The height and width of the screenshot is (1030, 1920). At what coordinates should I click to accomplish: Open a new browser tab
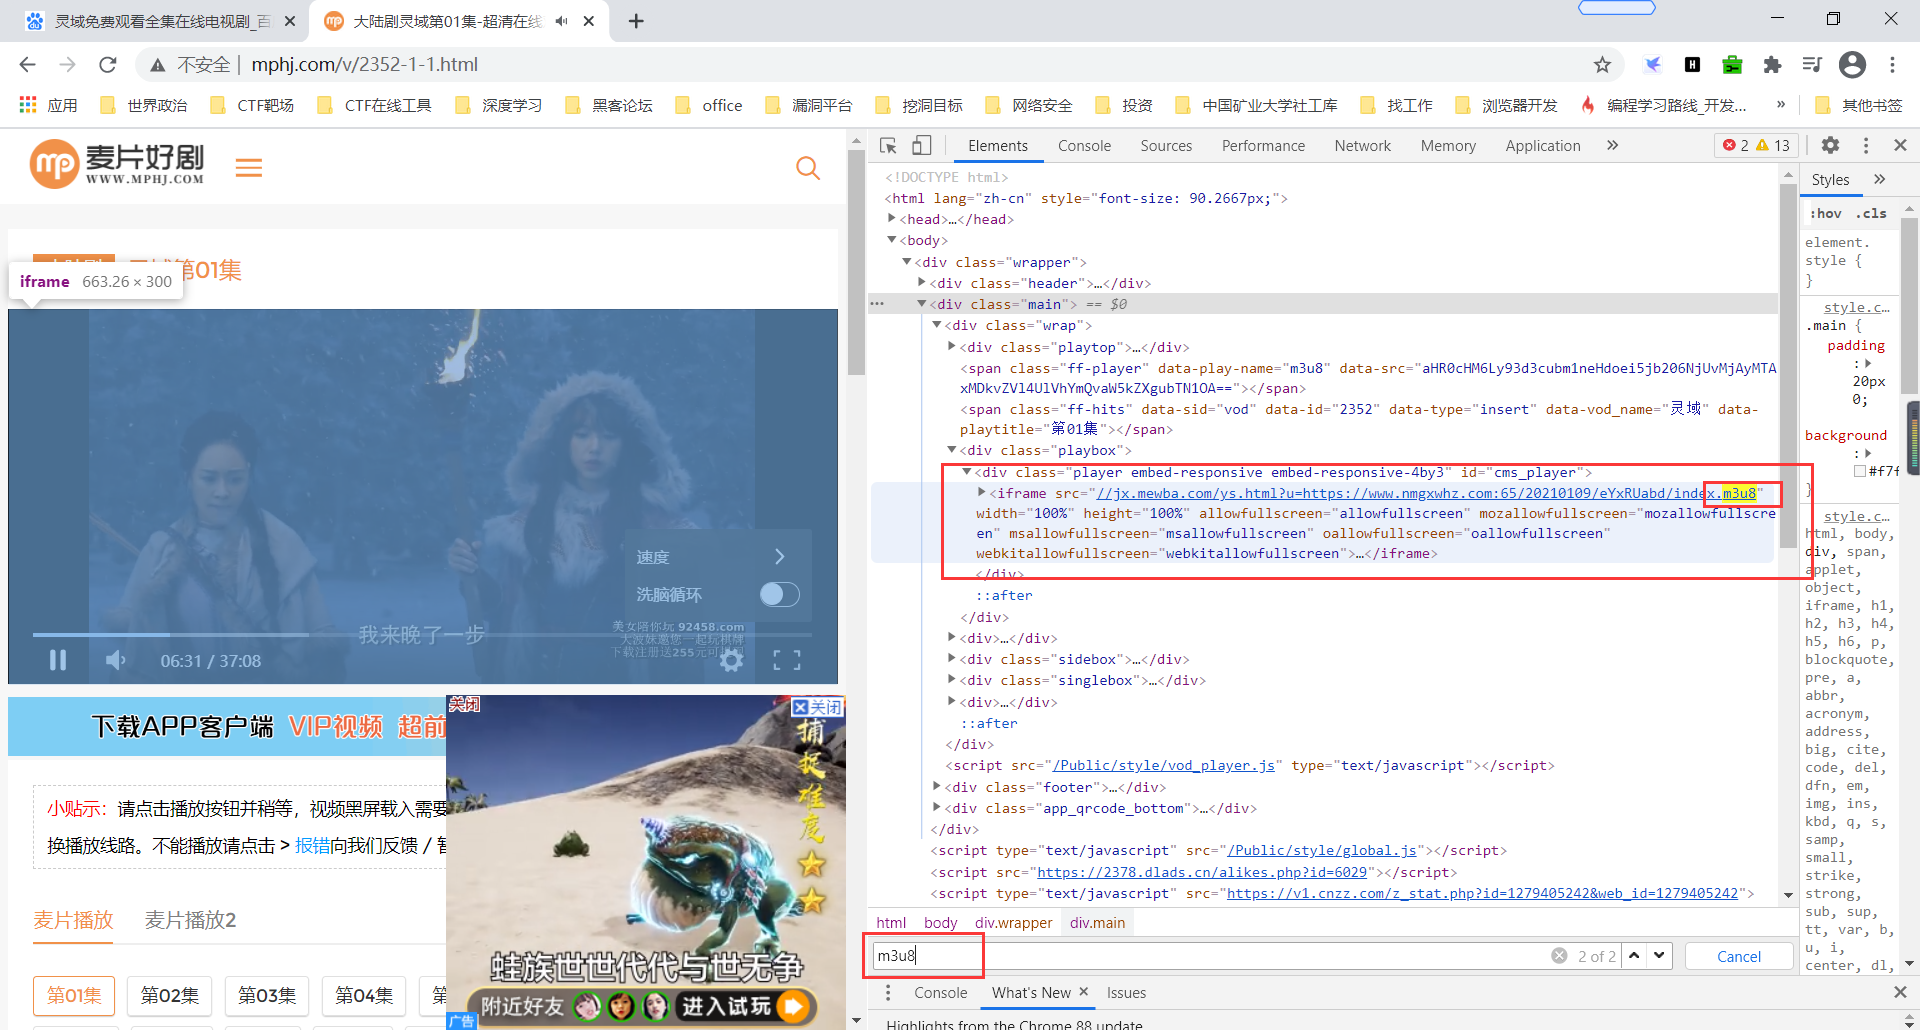(636, 21)
